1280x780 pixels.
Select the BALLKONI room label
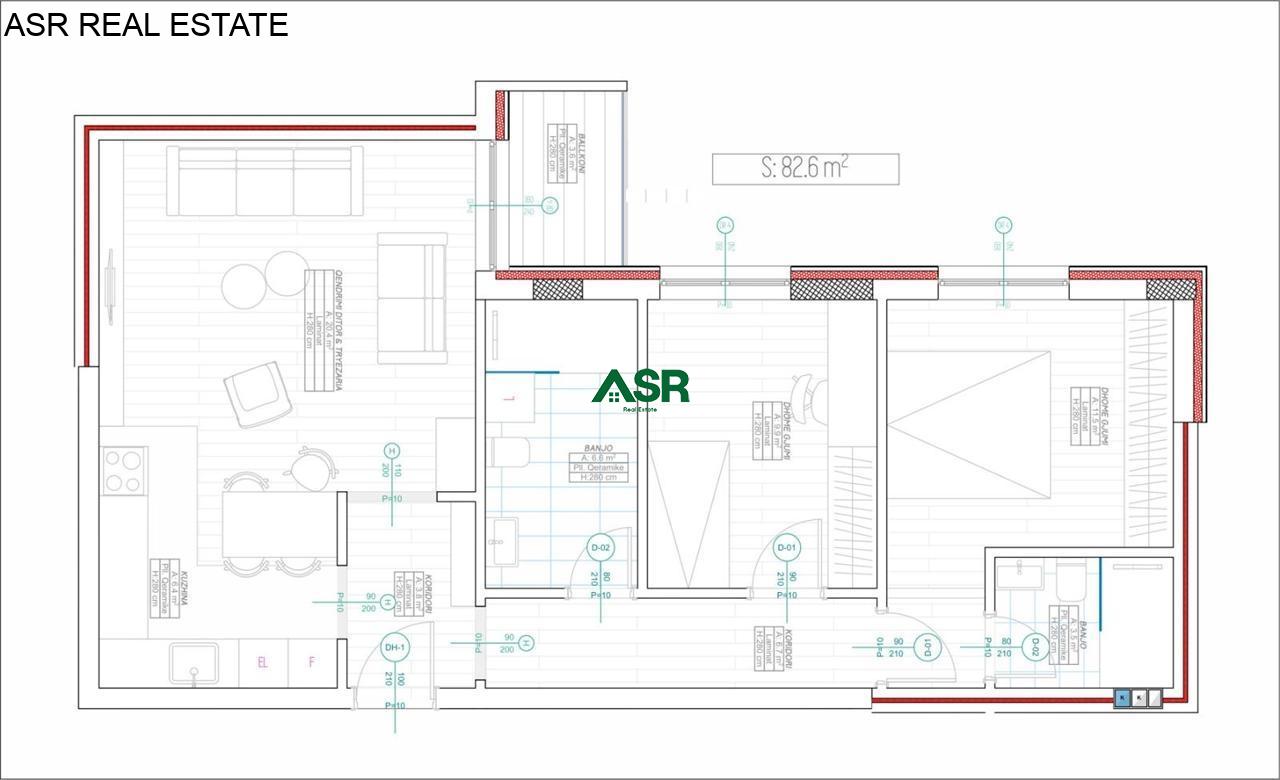click(x=565, y=150)
